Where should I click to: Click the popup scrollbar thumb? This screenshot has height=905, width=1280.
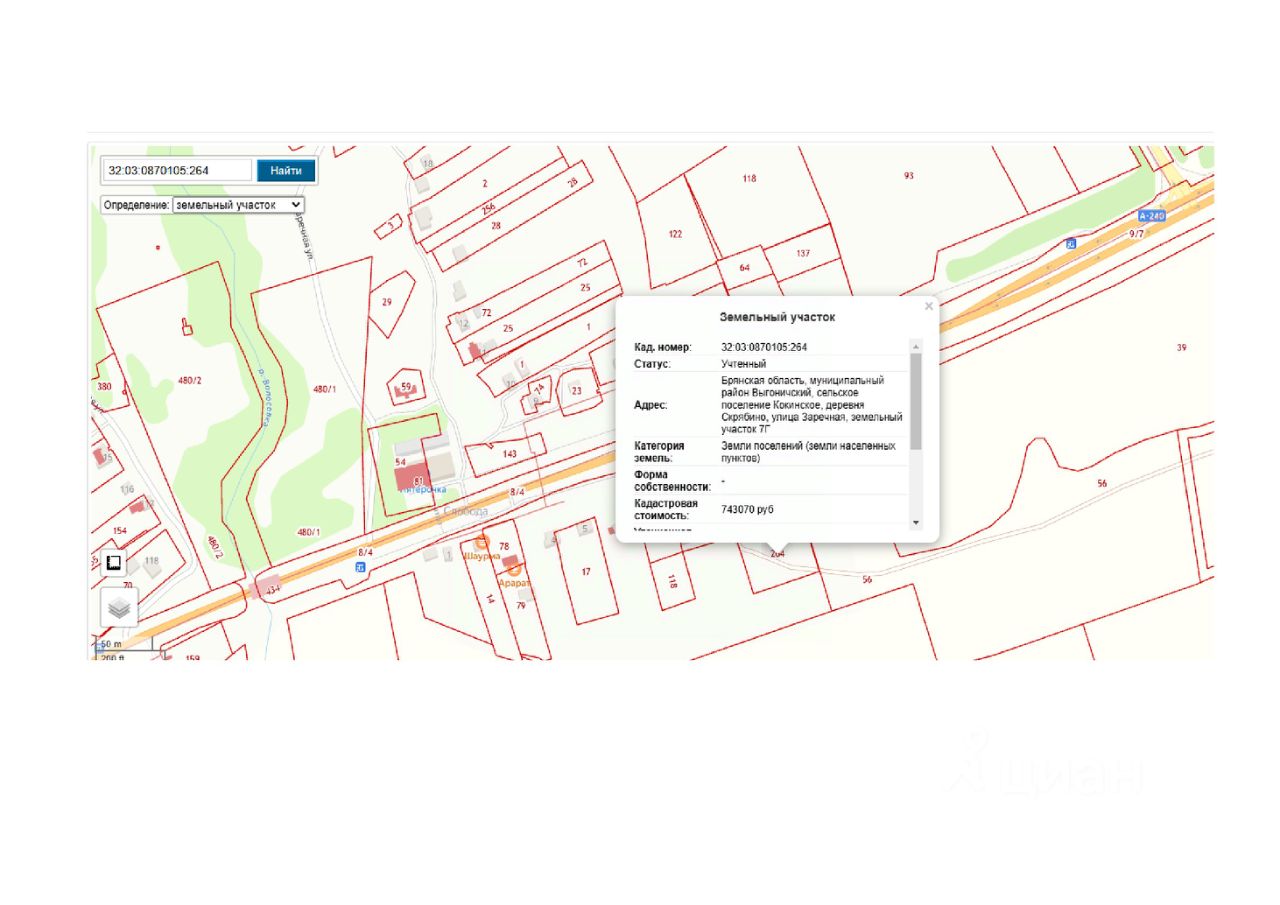[915, 400]
